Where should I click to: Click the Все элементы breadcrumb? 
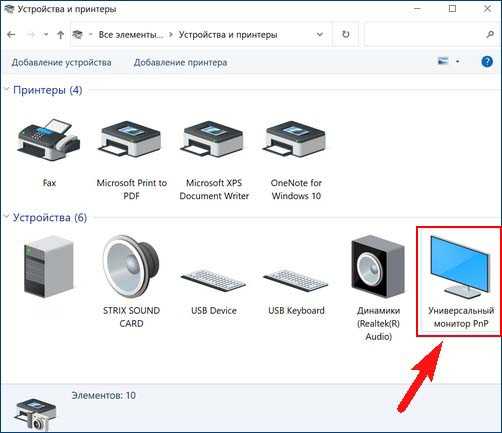pyautogui.click(x=131, y=35)
